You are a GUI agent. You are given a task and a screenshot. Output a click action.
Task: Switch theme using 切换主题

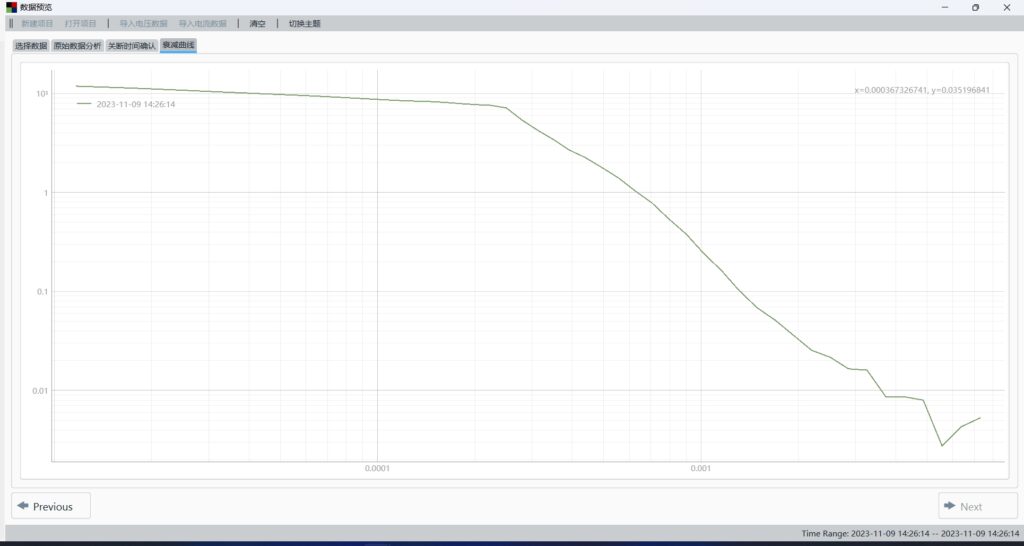click(x=305, y=23)
